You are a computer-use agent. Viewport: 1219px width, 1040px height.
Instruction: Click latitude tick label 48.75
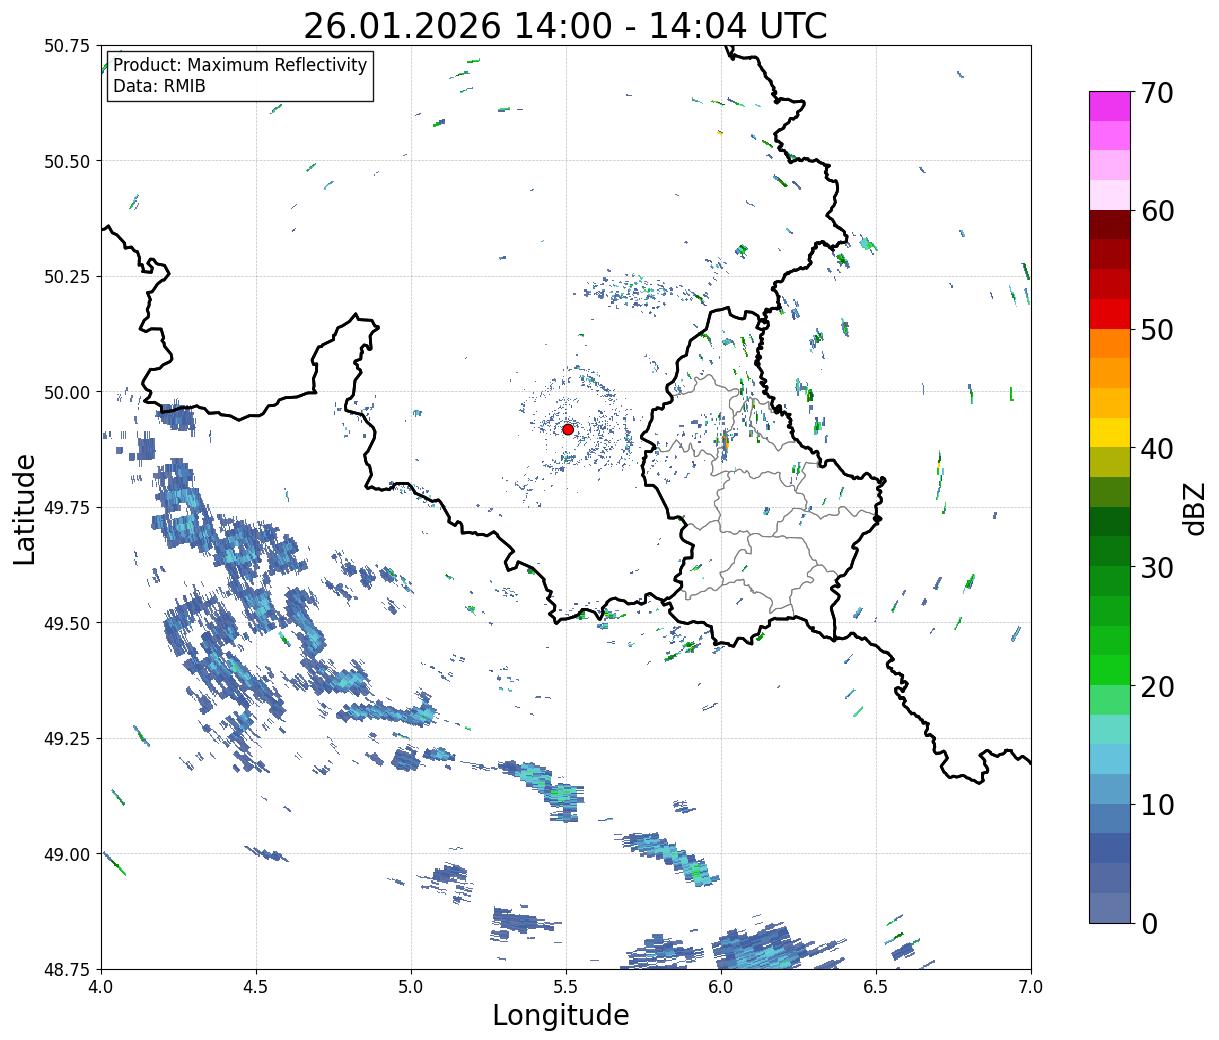click(67, 970)
